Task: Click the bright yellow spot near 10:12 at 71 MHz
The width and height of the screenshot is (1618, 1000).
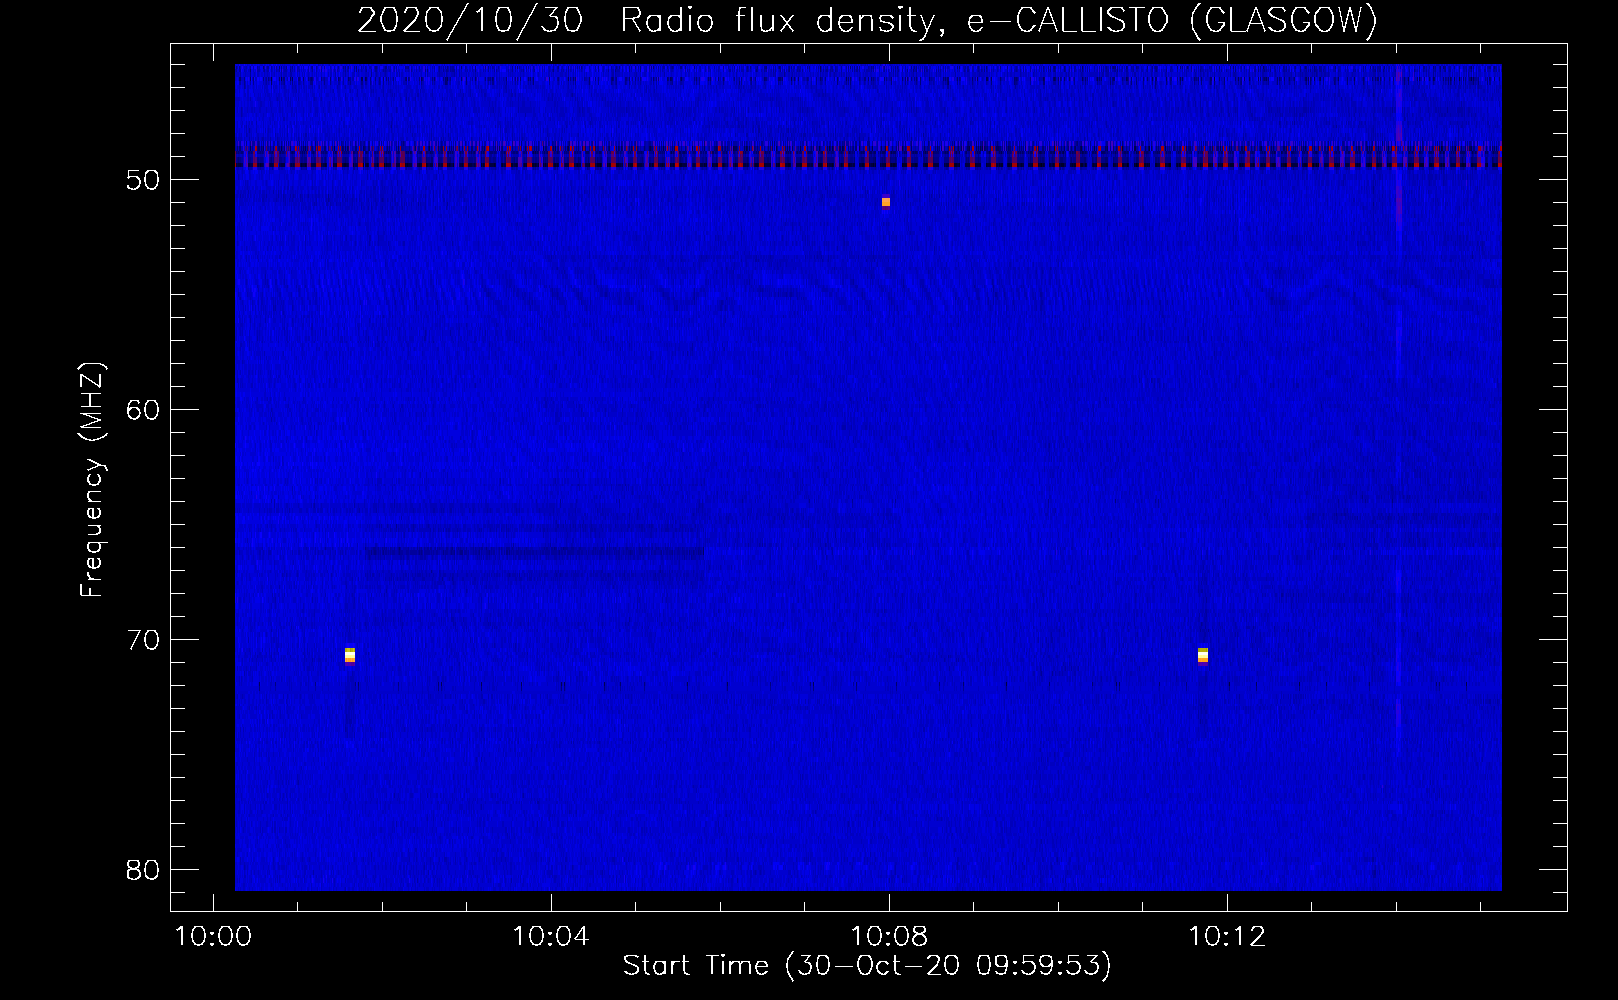Action: pos(1203,655)
